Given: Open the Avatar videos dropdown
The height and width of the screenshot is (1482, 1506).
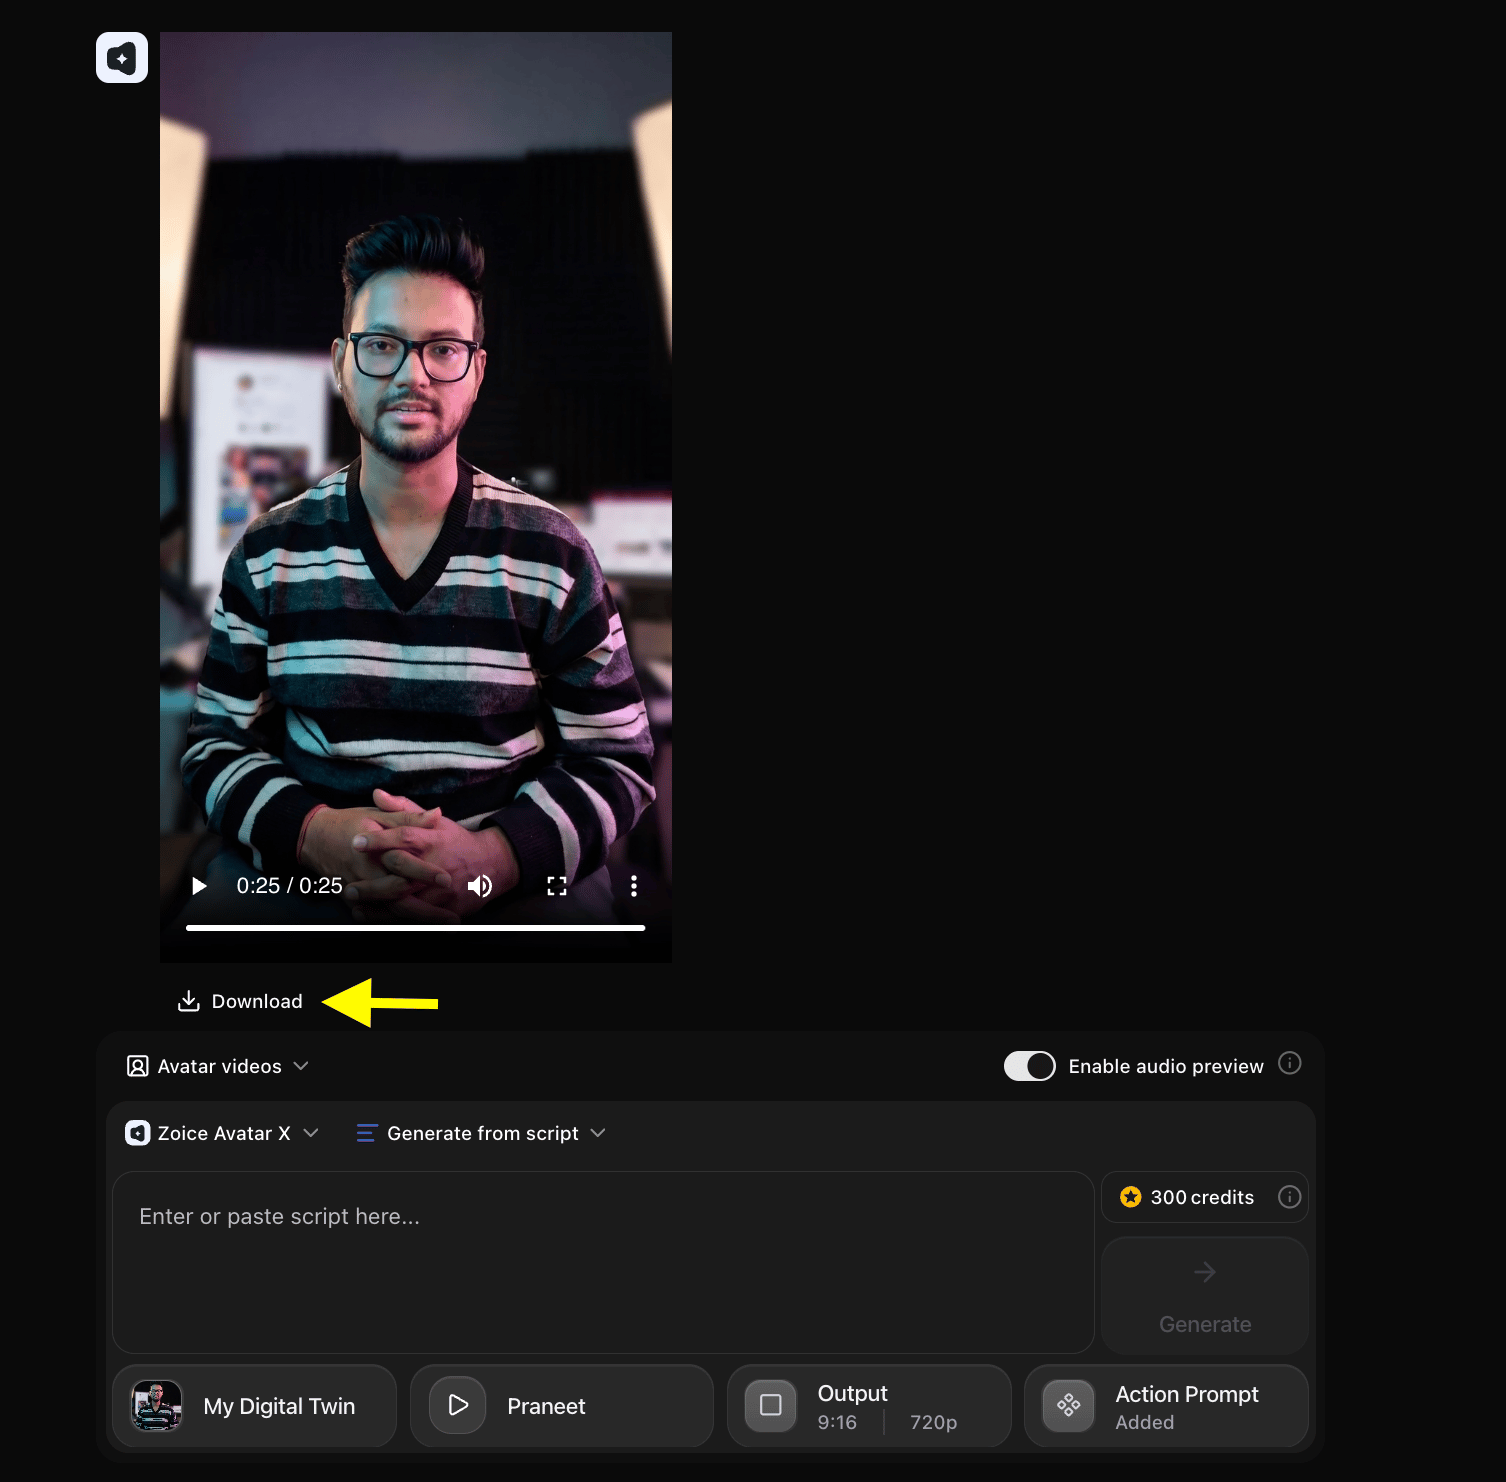Looking at the screenshot, I should click(217, 1066).
